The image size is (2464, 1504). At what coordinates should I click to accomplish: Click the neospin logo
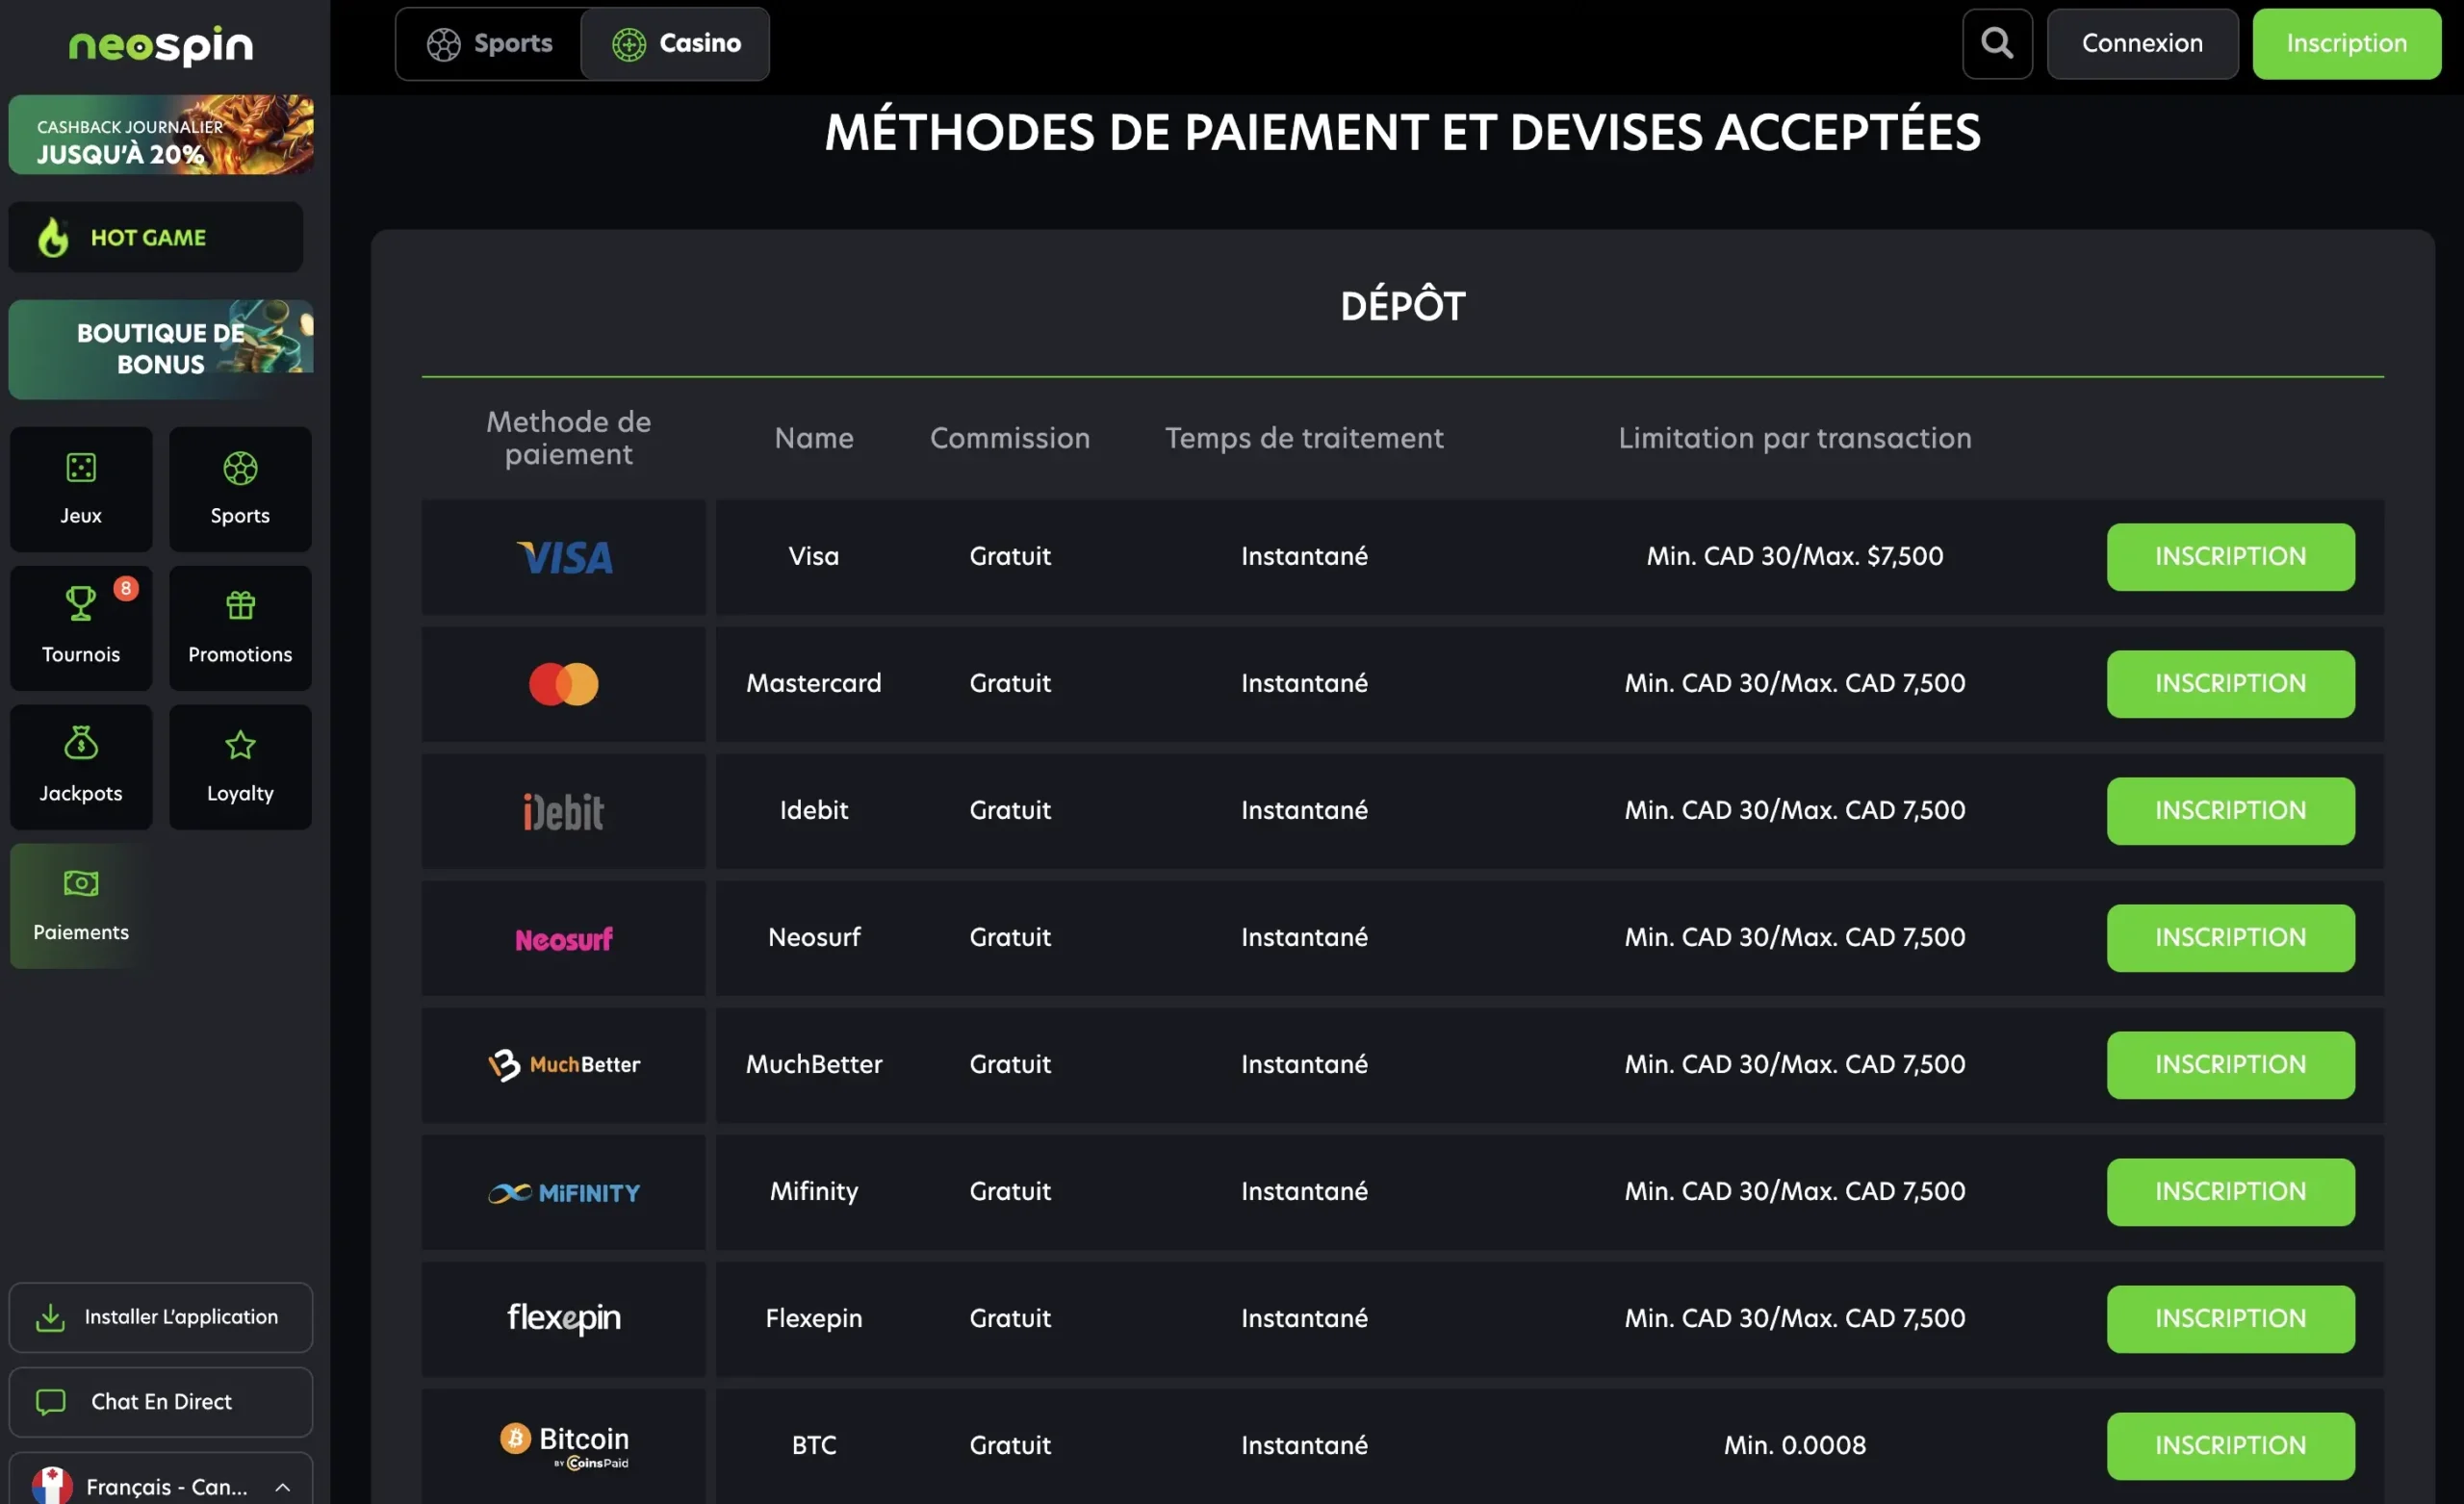click(x=161, y=45)
